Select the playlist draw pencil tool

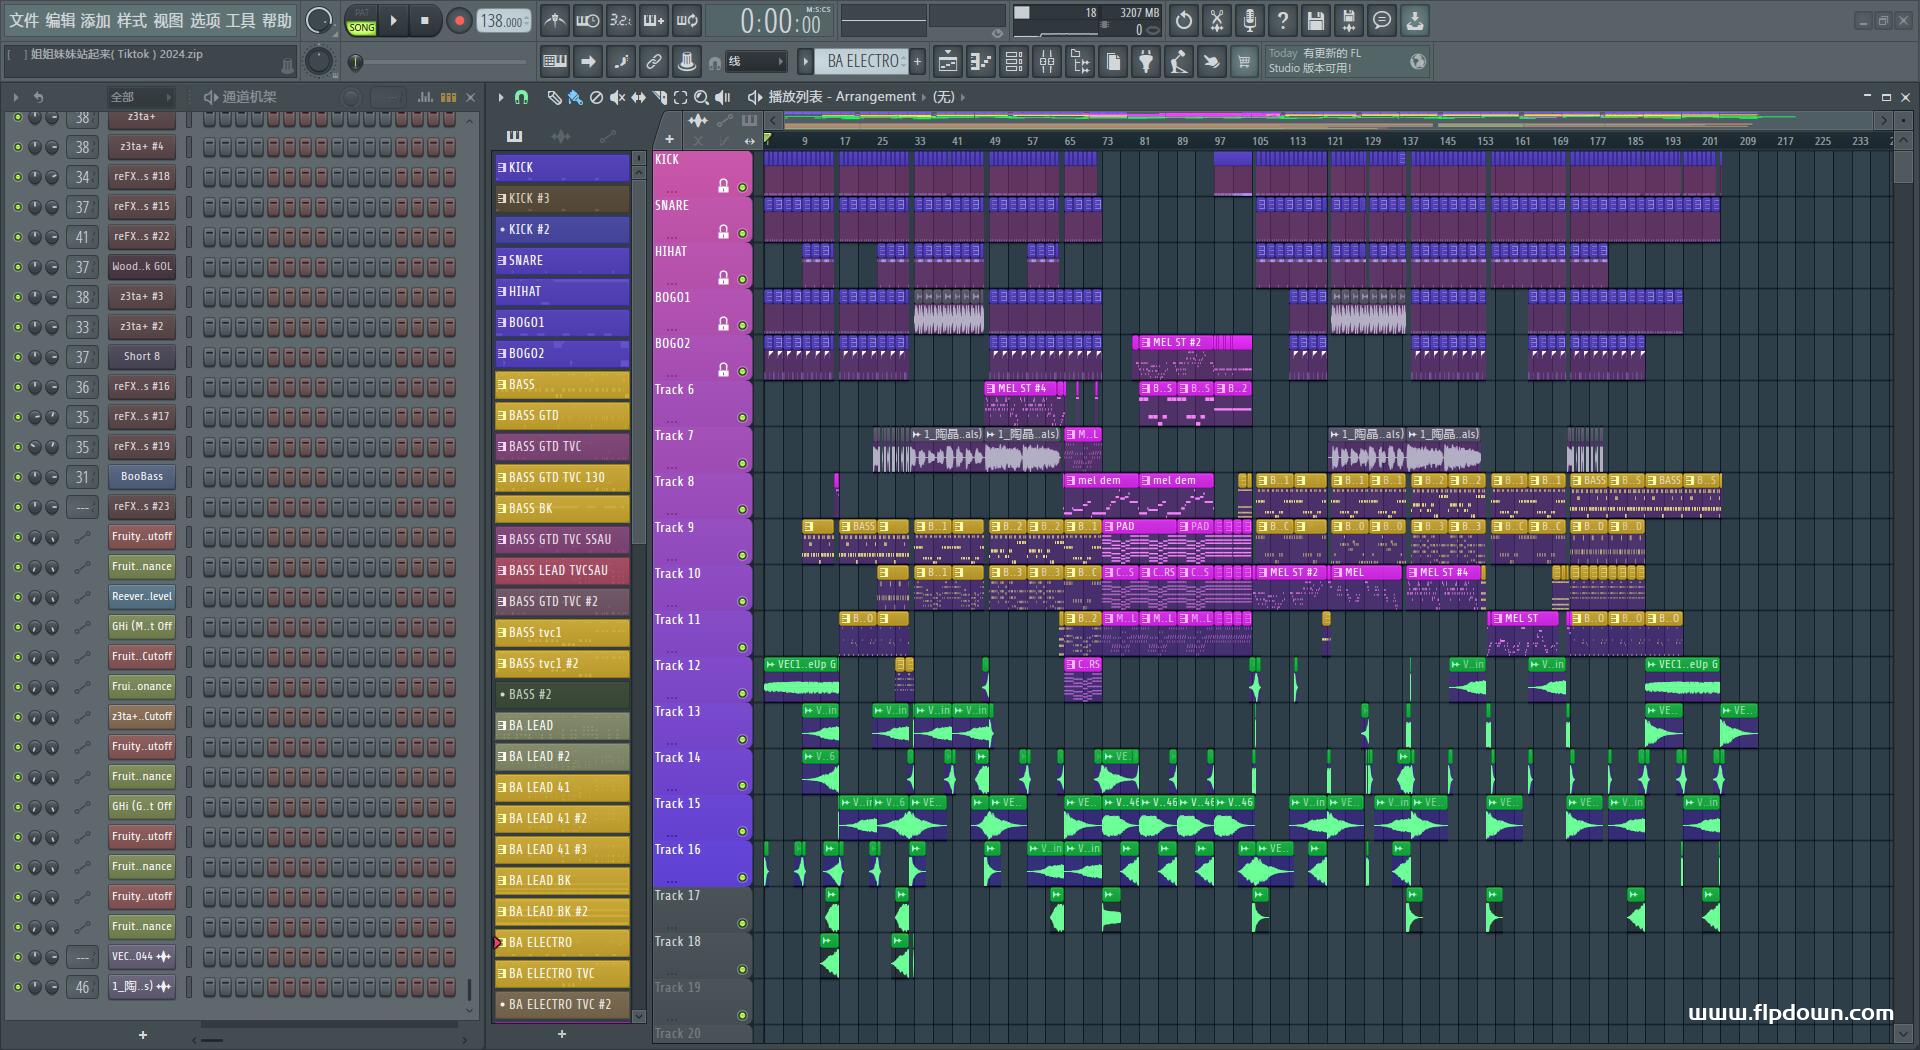click(x=554, y=97)
